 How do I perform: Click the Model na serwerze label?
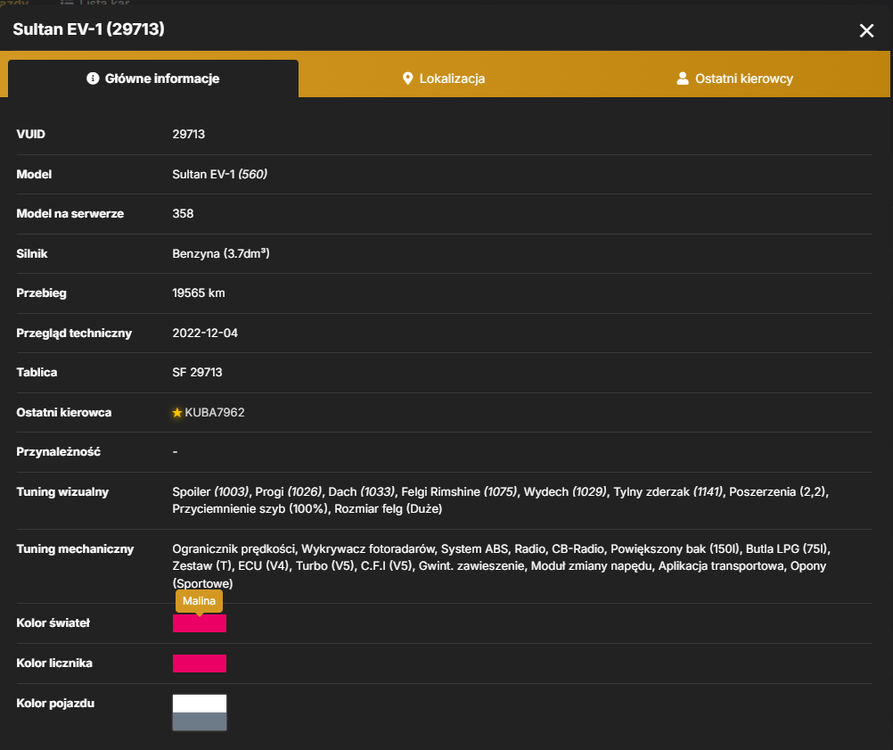tap(70, 214)
